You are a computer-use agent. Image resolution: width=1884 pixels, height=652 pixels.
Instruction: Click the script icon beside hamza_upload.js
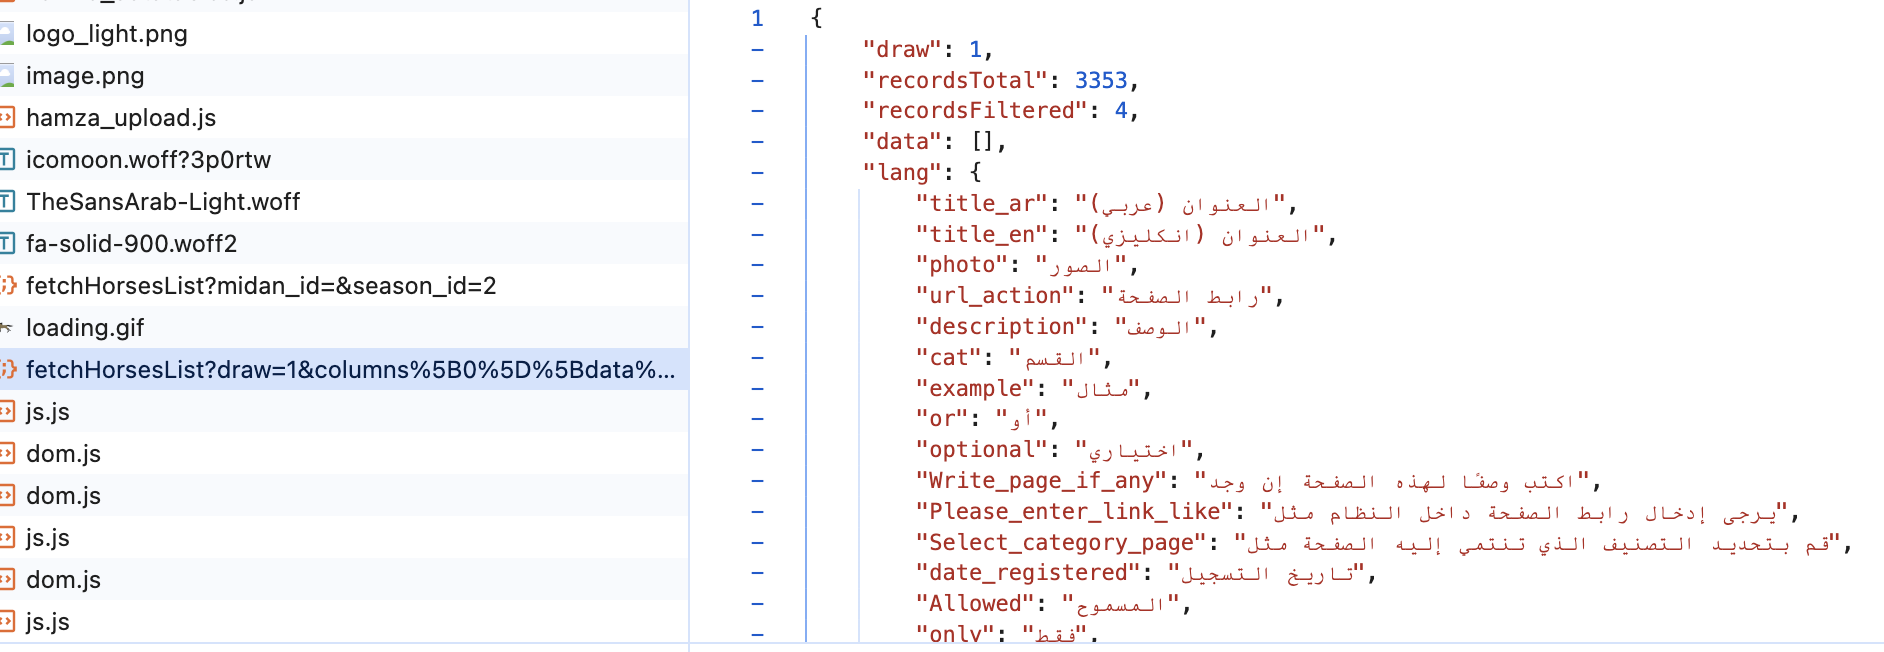[6, 118]
